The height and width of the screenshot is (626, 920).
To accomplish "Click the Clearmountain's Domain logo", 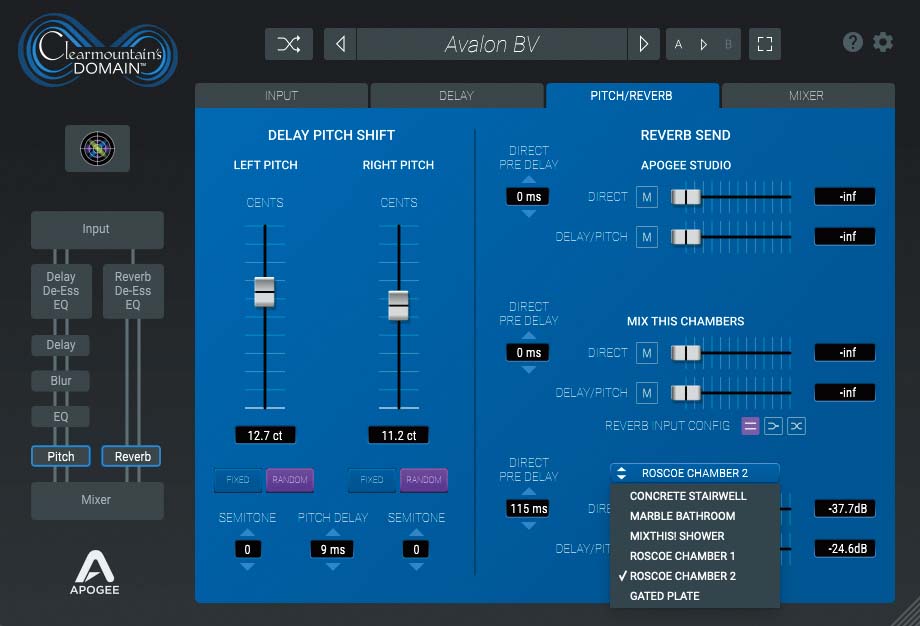I will (97, 52).
